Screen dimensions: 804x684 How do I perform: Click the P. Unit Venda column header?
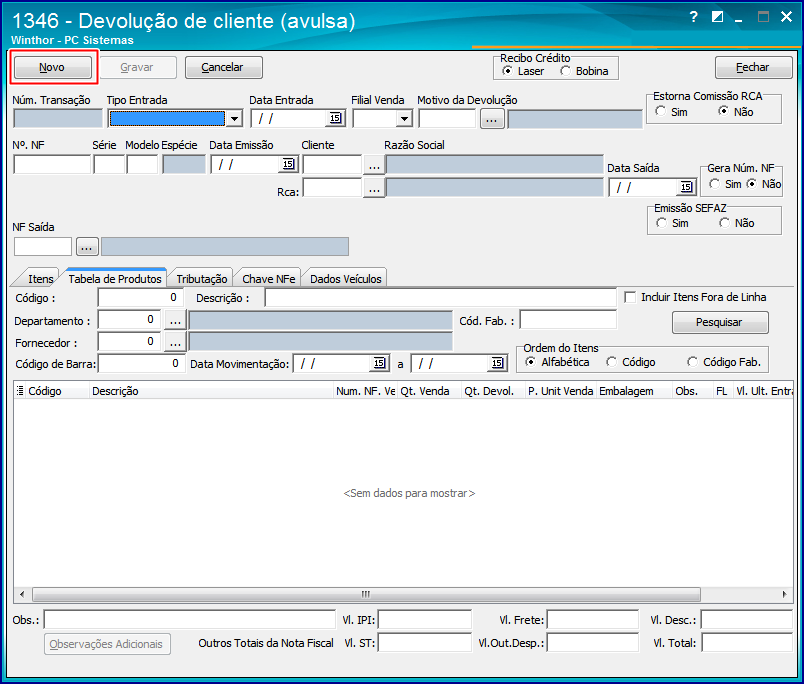(x=560, y=391)
